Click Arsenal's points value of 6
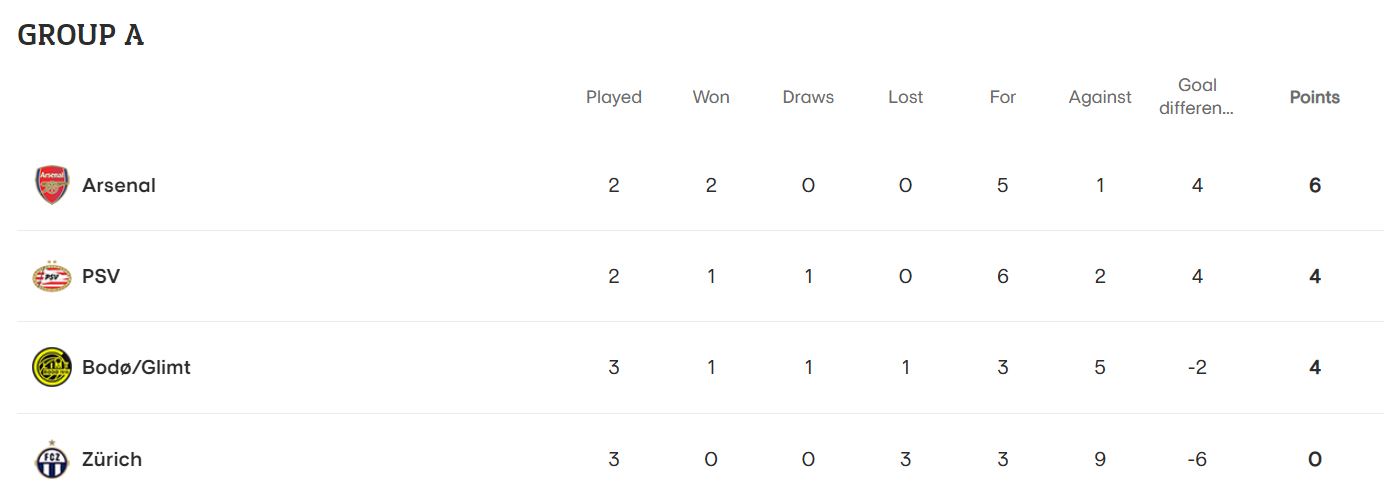The image size is (1394, 501). pyautogui.click(x=1315, y=185)
